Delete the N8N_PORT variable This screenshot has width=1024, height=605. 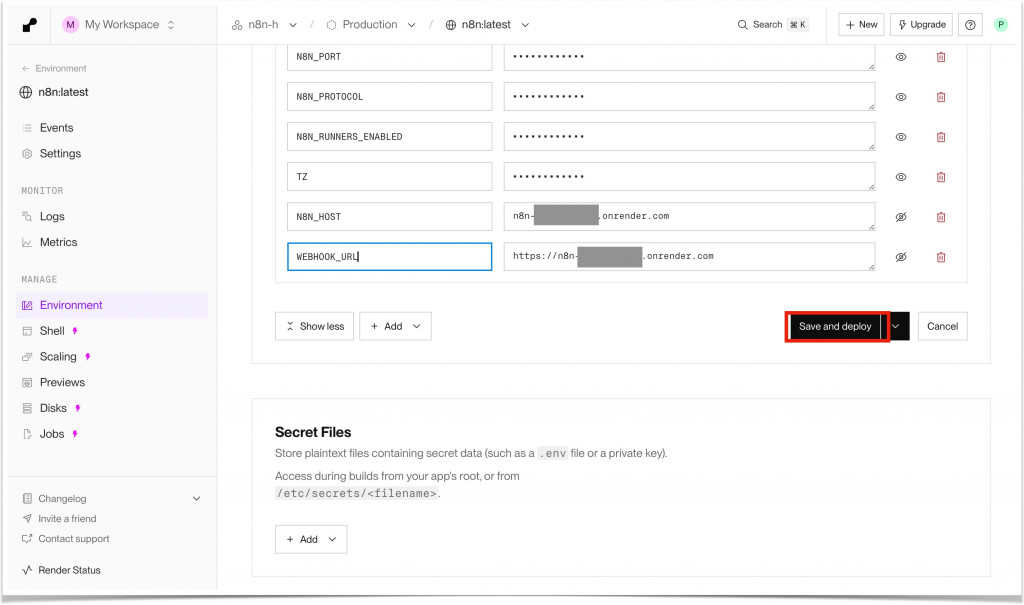pyautogui.click(x=941, y=57)
